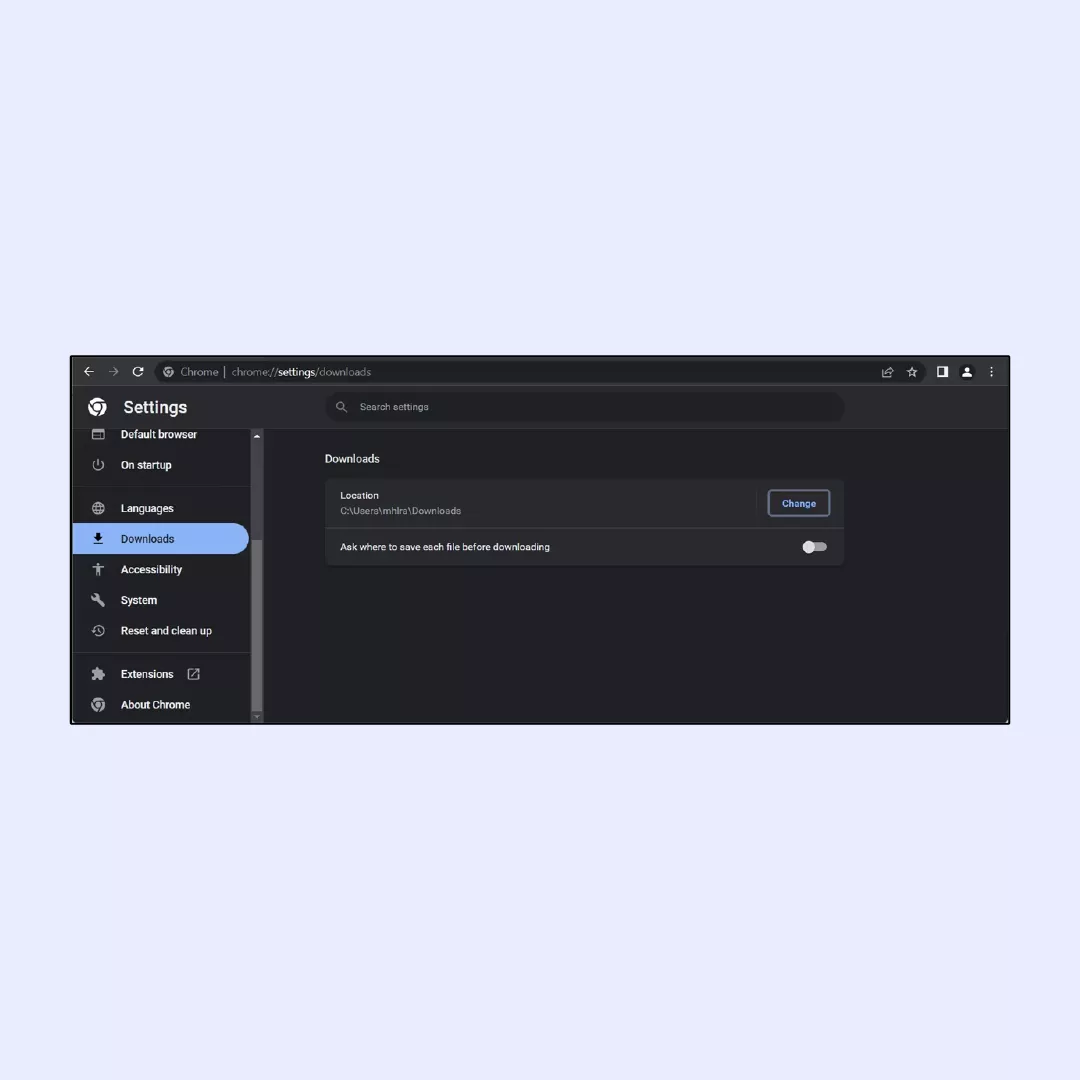
Task: Open On startup settings section
Action: coord(162,465)
